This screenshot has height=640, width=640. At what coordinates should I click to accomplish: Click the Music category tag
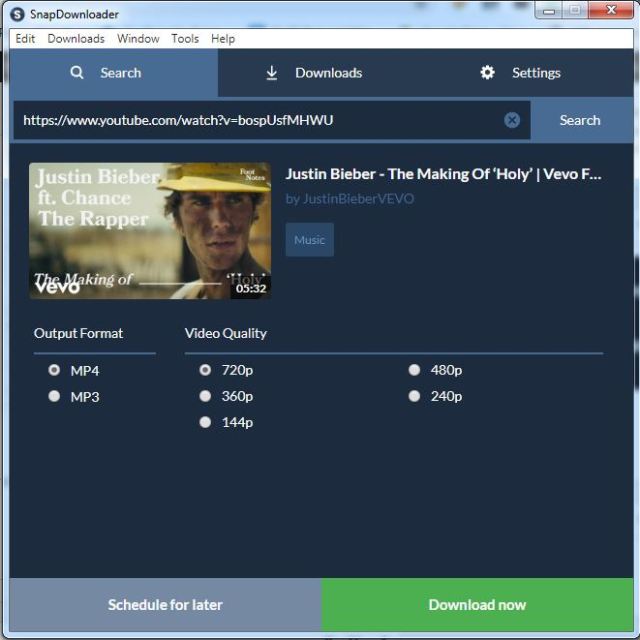pos(309,240)
